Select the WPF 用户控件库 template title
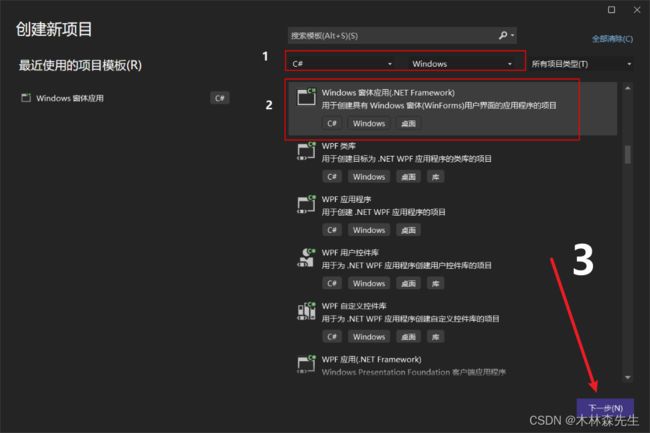 350,253
